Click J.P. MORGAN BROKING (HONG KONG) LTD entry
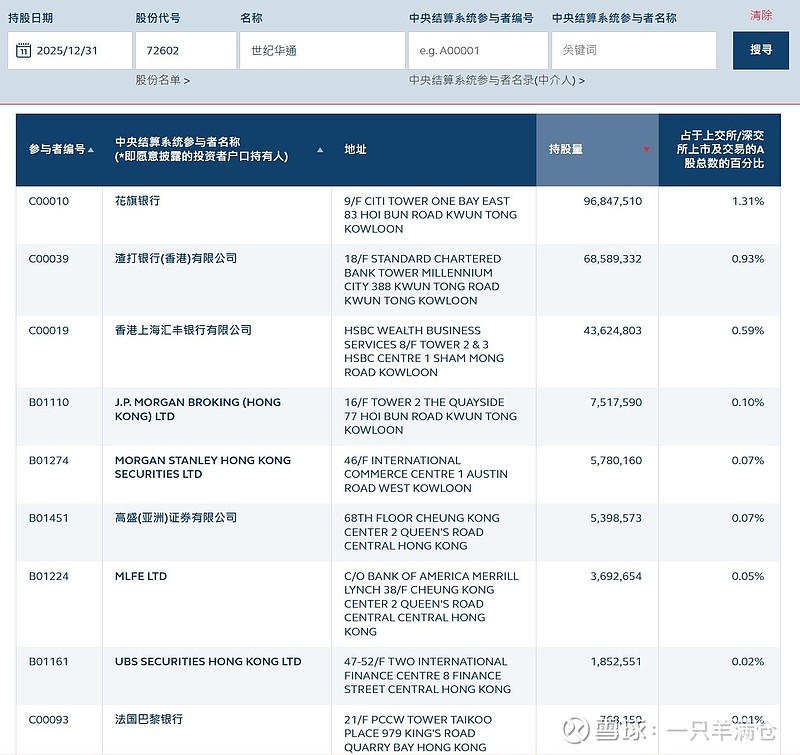Viewport: 800px width, 755px height. coord(198,409)
